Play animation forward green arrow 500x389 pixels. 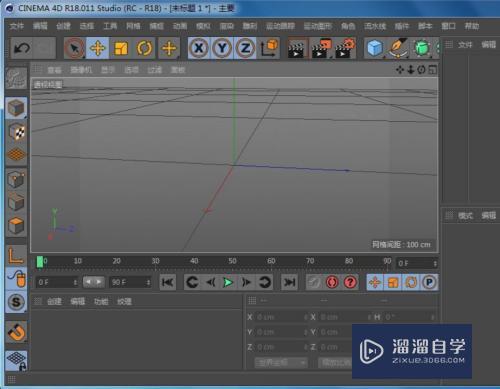[228, 282]
